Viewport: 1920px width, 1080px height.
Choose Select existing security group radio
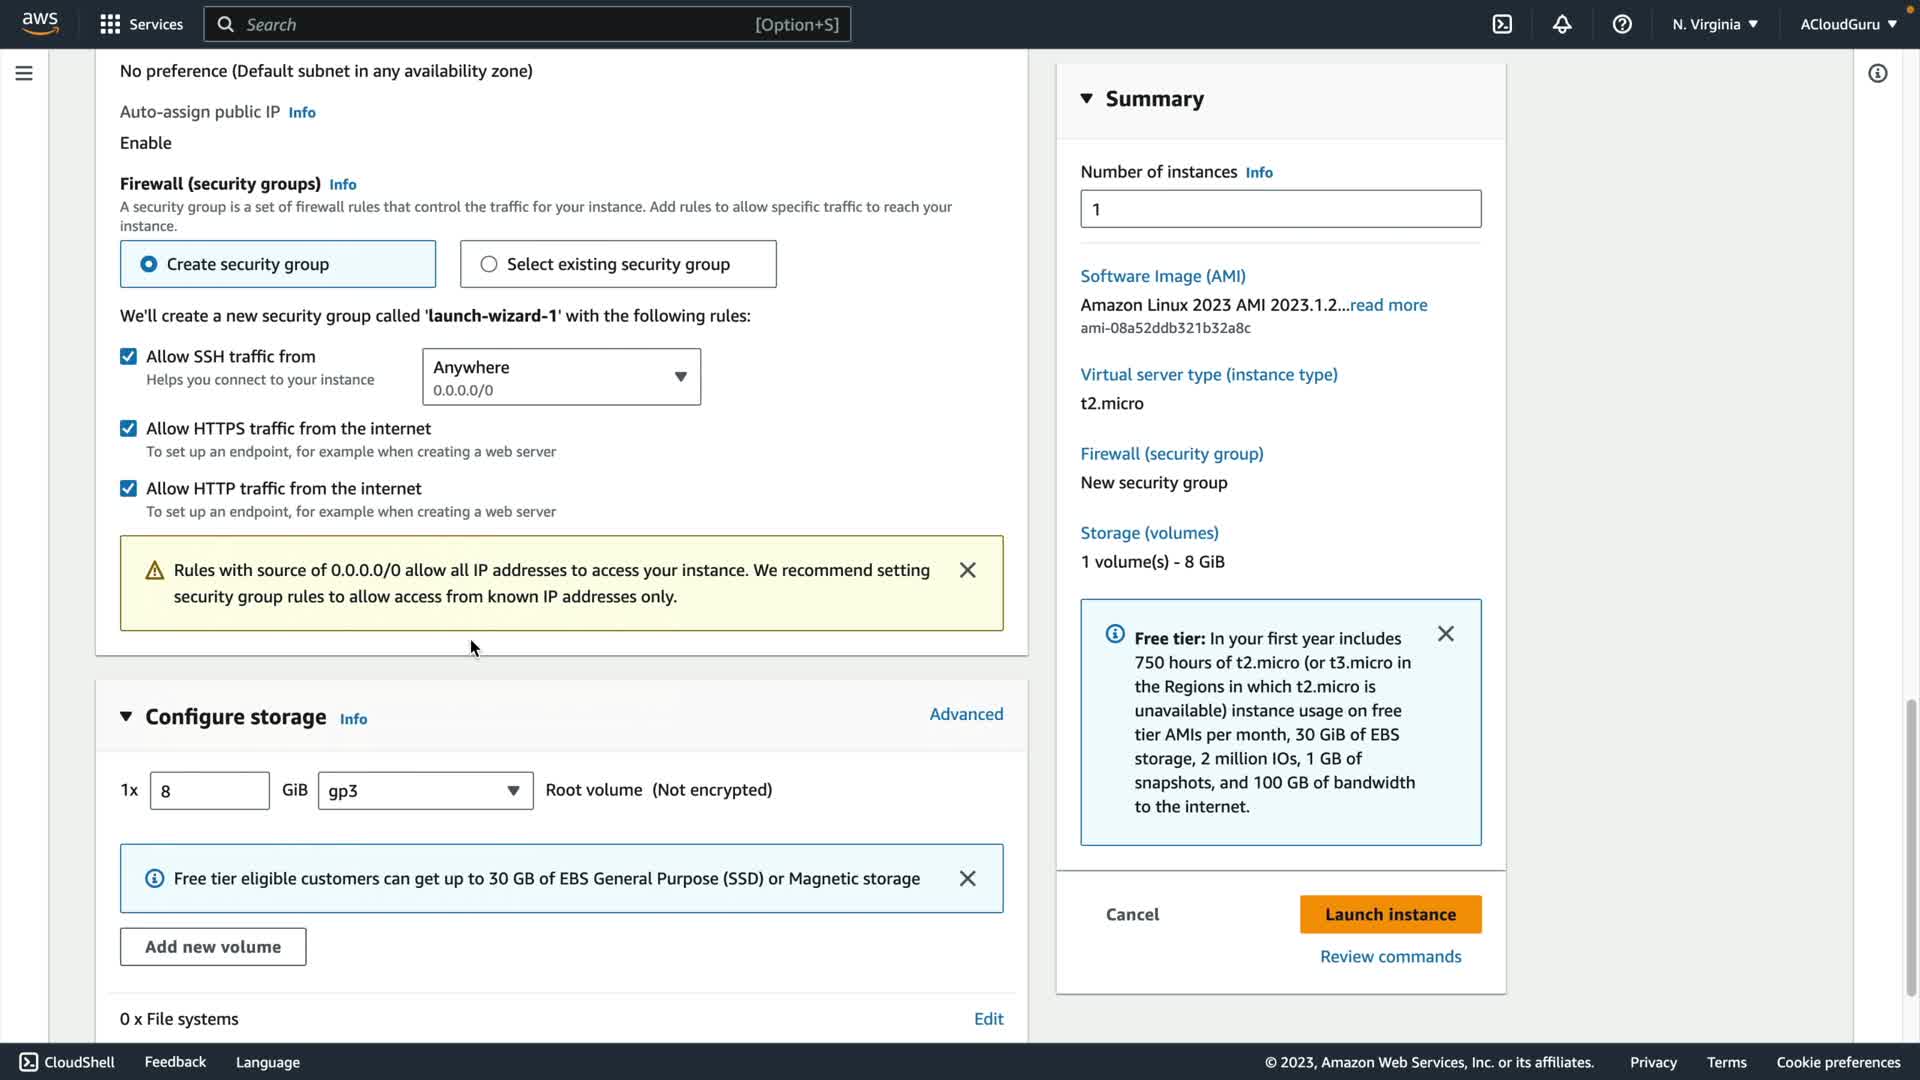(x=489, y=264)
